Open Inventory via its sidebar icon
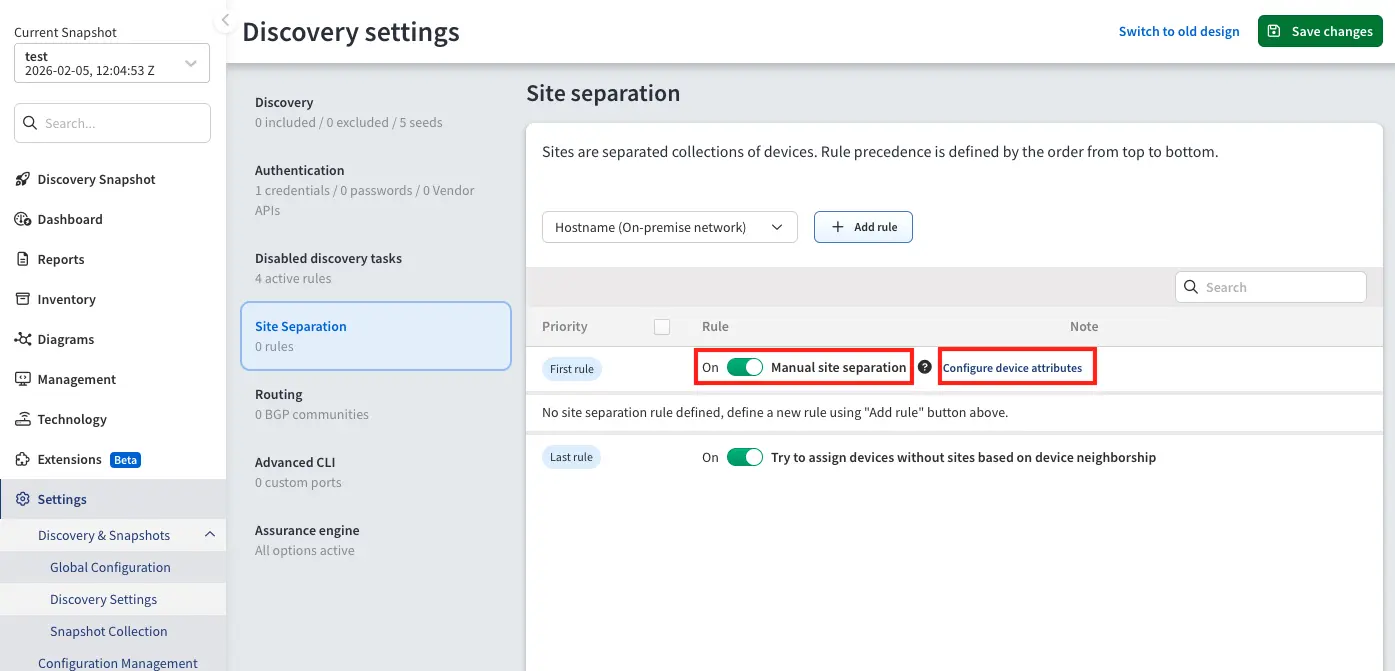The width and height of the screenshot is (1395, 671). [22, 299]
